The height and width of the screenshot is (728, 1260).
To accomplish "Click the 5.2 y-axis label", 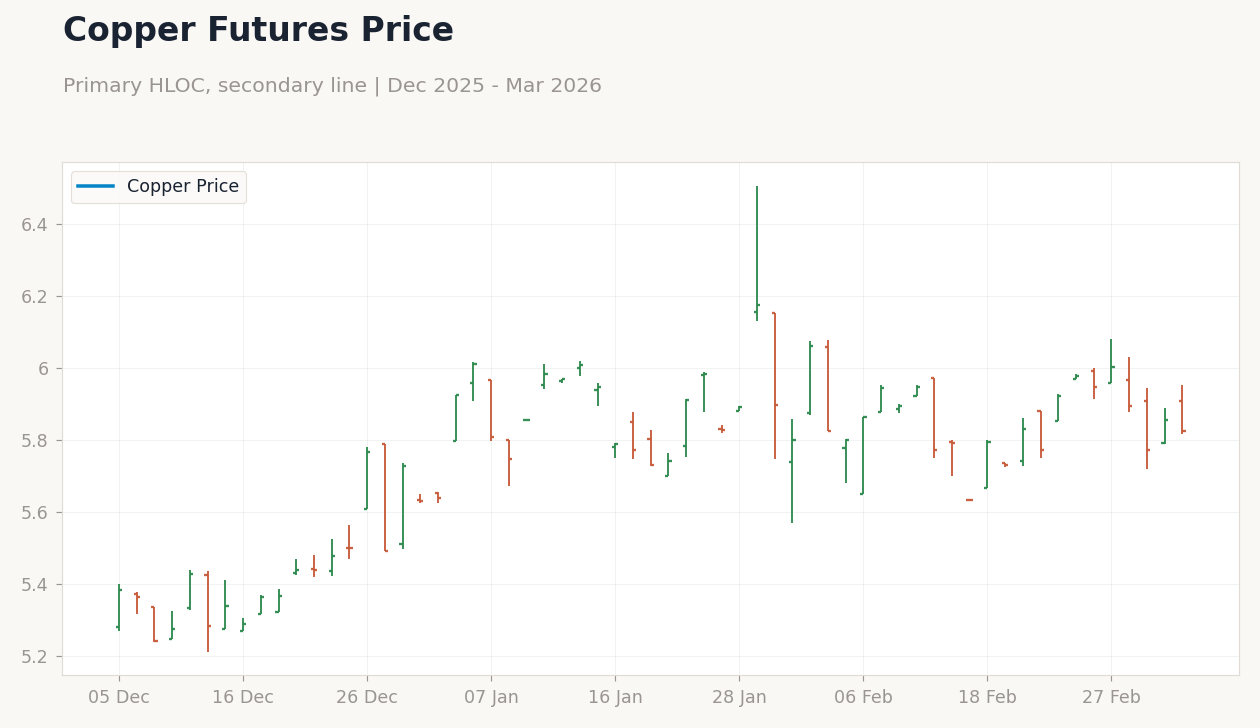I will click(x=35, y=657).
